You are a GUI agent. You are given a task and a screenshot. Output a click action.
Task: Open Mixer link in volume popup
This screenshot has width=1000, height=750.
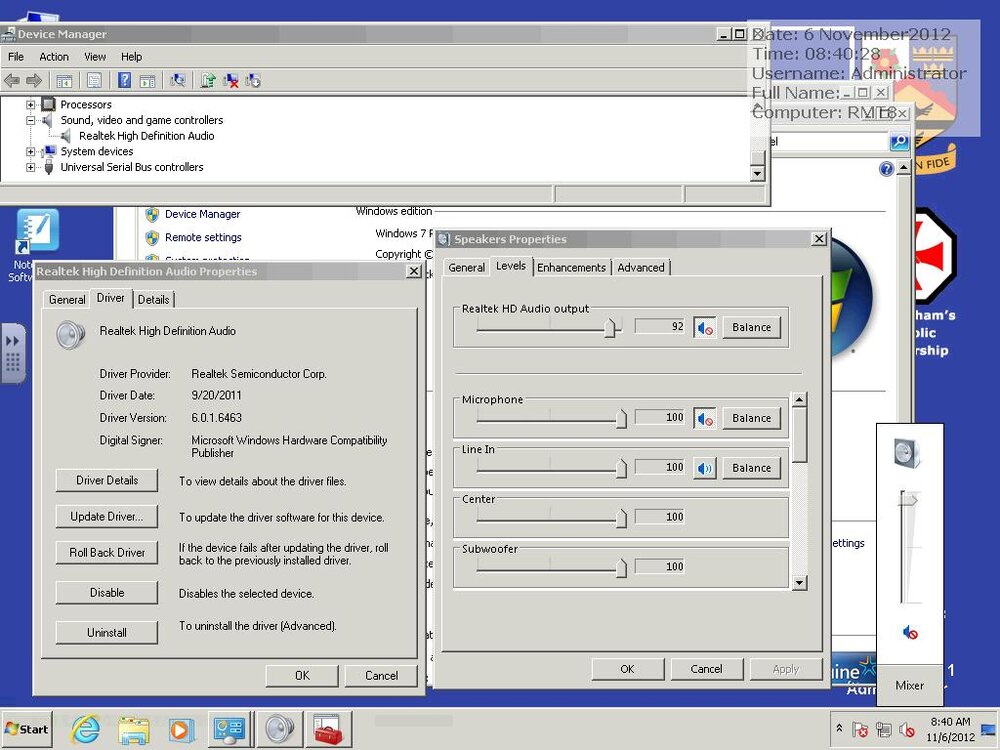tap(909, 686)
